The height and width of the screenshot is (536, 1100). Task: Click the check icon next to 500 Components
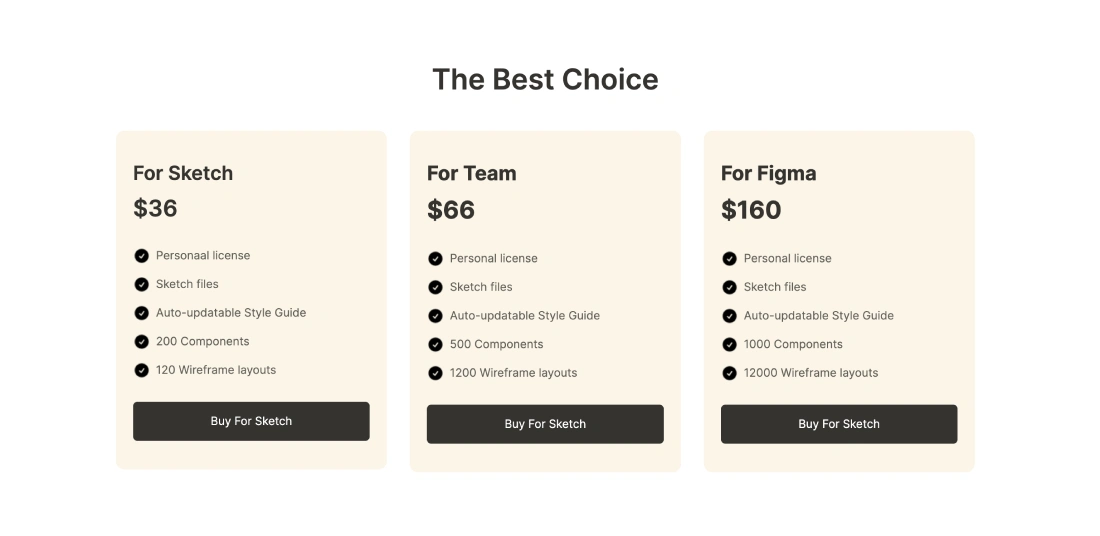coord(435,345)
